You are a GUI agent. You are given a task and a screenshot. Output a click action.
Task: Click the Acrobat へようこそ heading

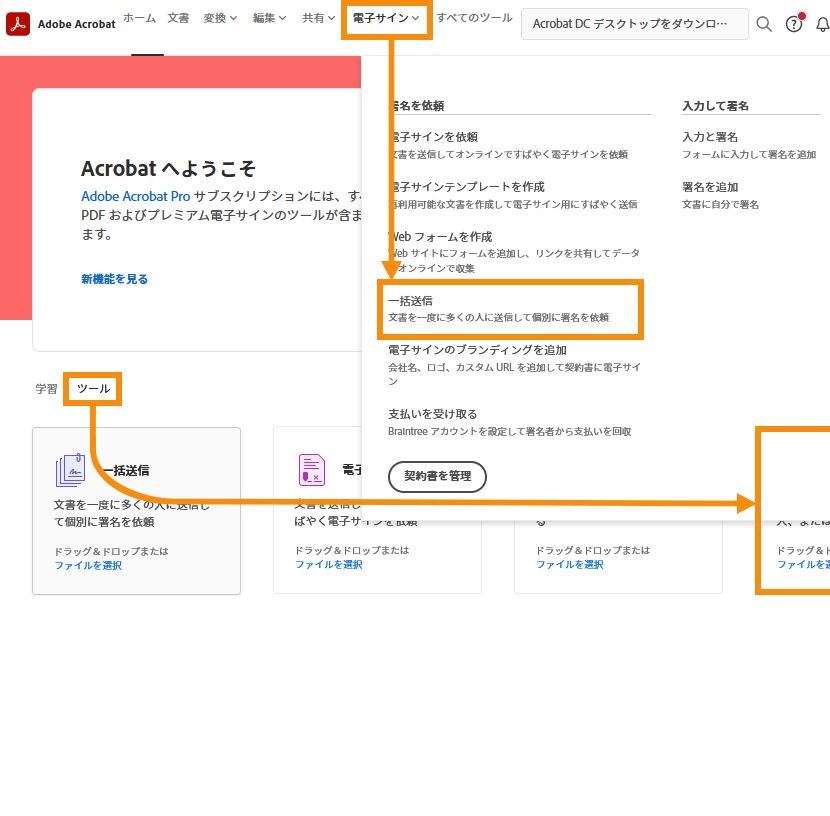click(168, 169)
